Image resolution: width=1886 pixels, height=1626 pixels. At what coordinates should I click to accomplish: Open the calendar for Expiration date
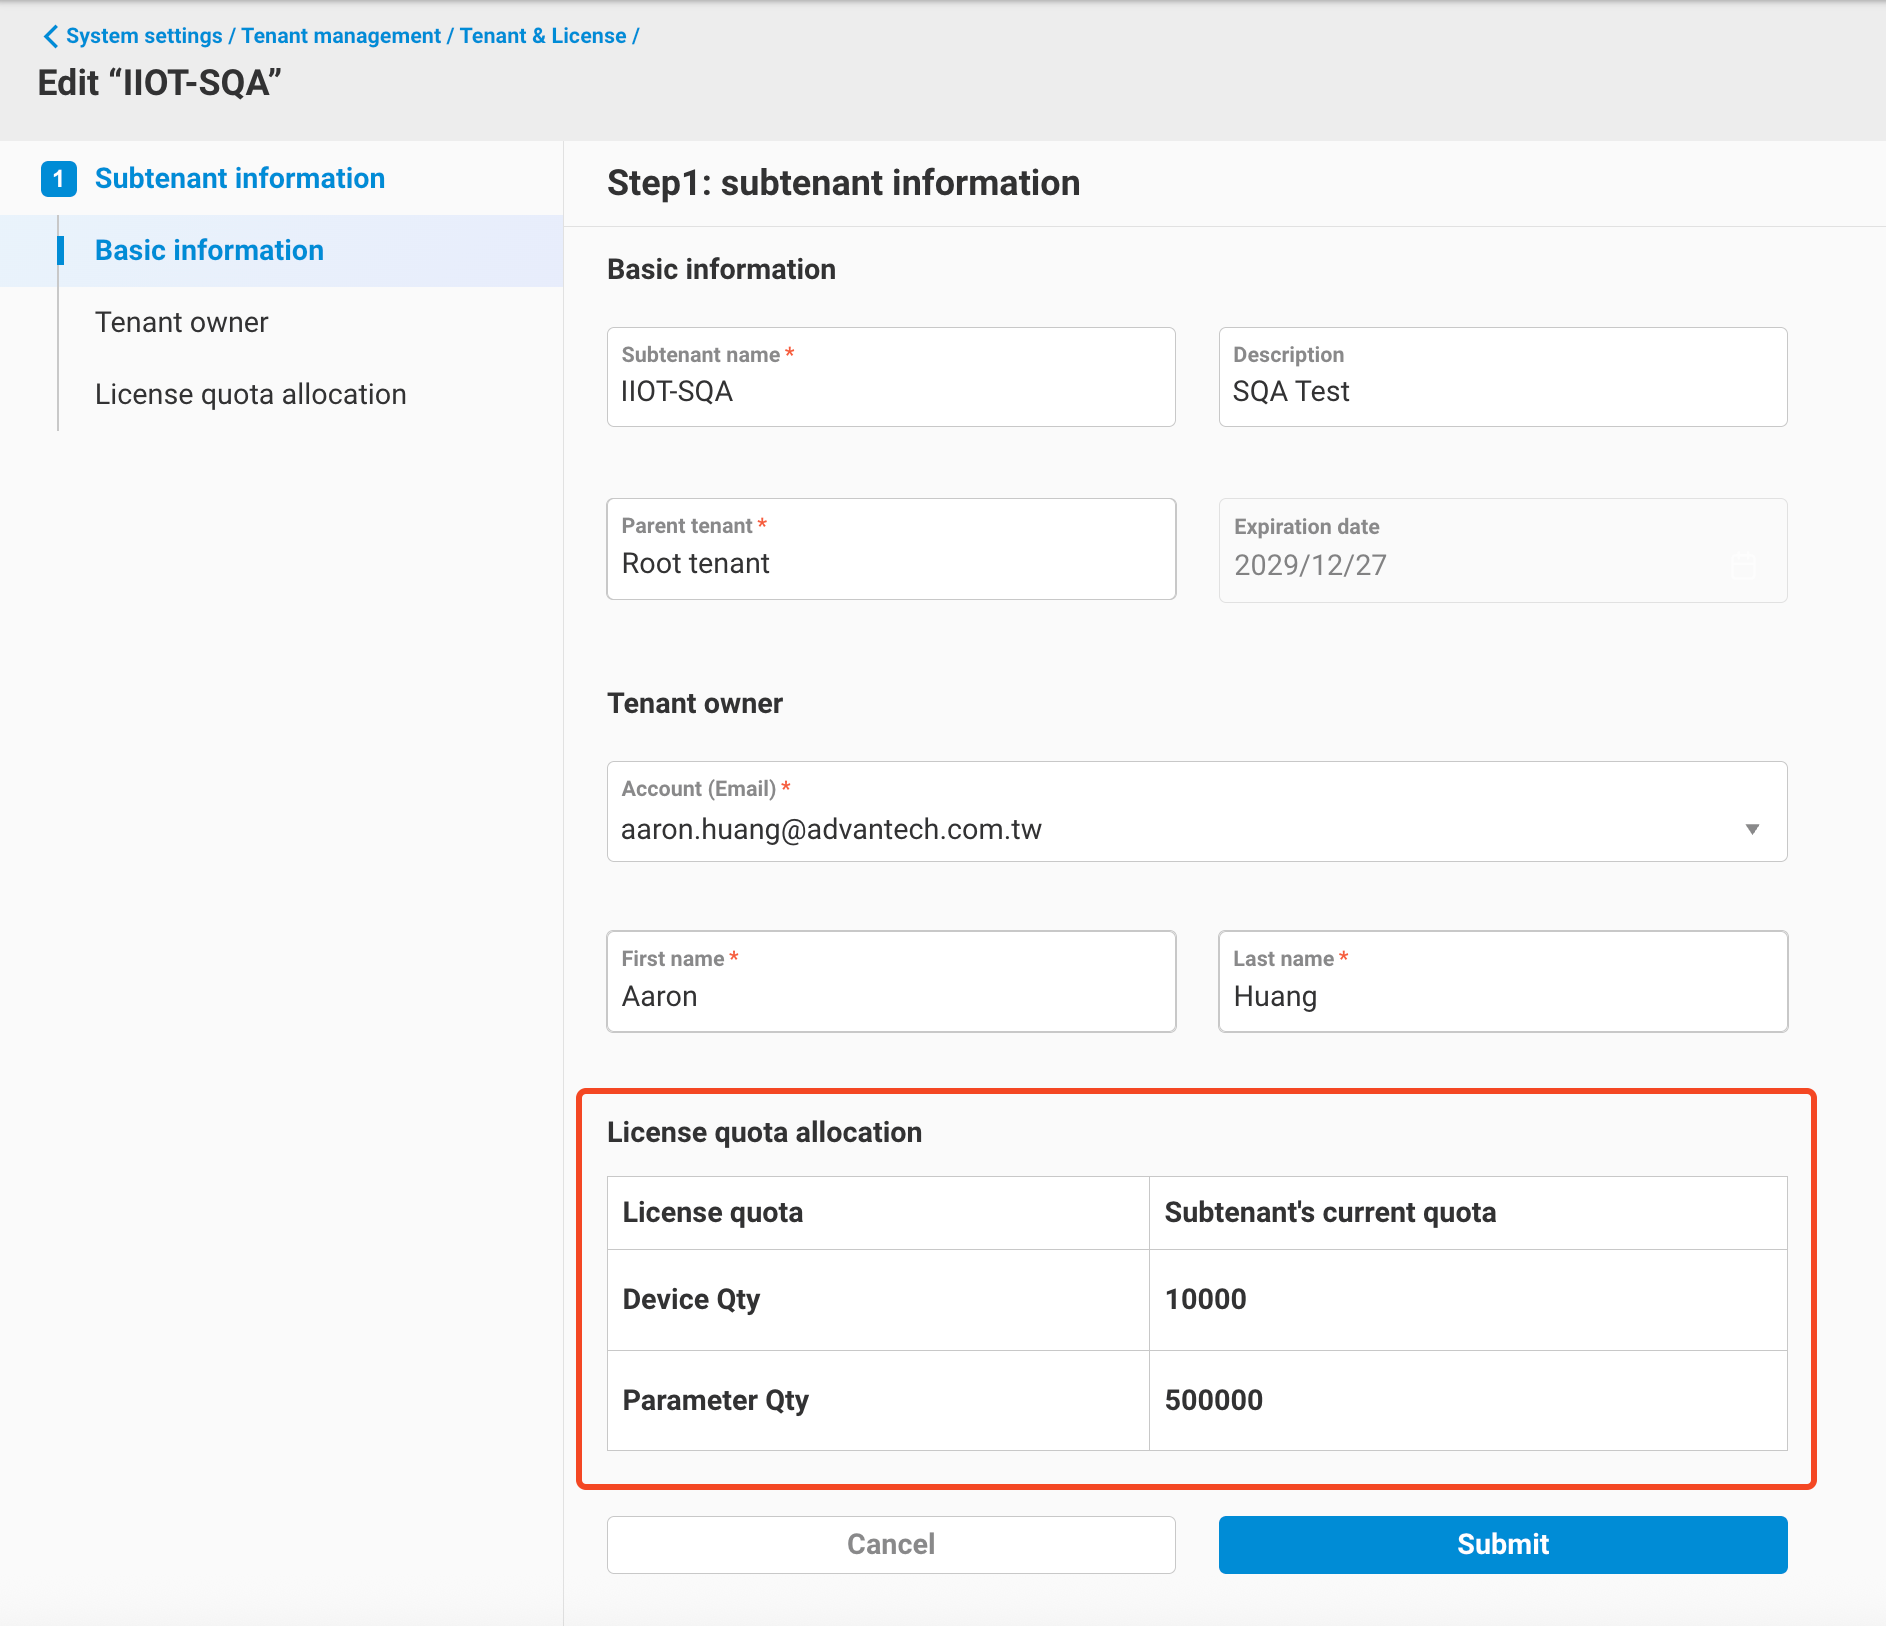point(1744,566)
